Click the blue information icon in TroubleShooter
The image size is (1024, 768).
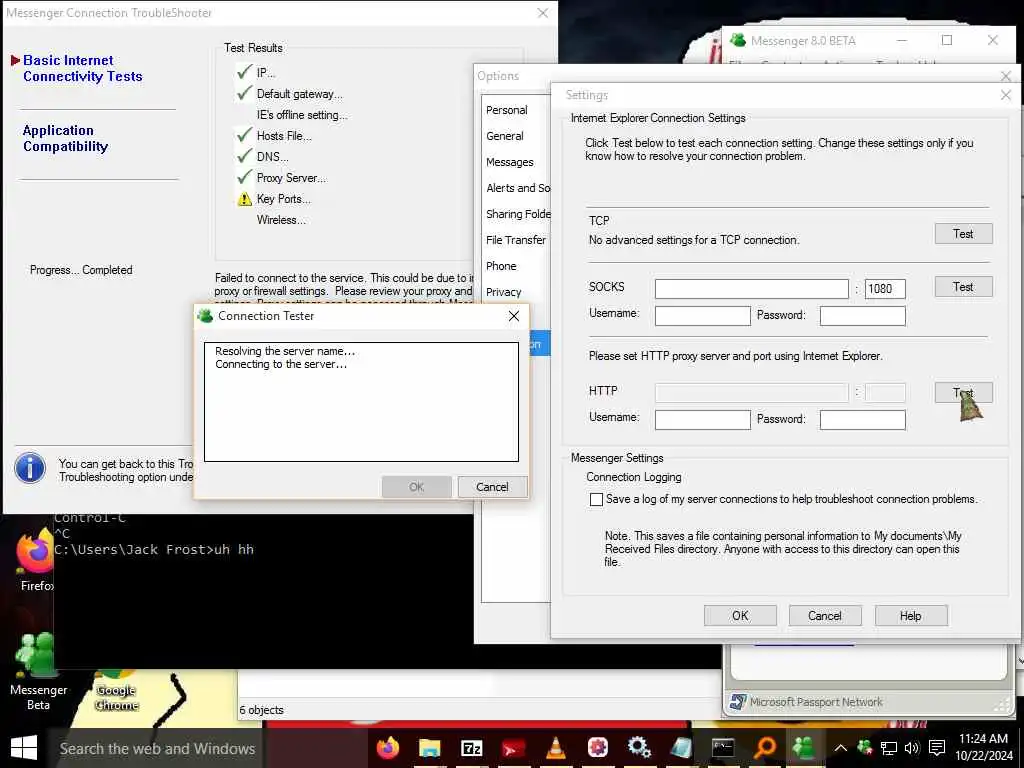point(30,468)
